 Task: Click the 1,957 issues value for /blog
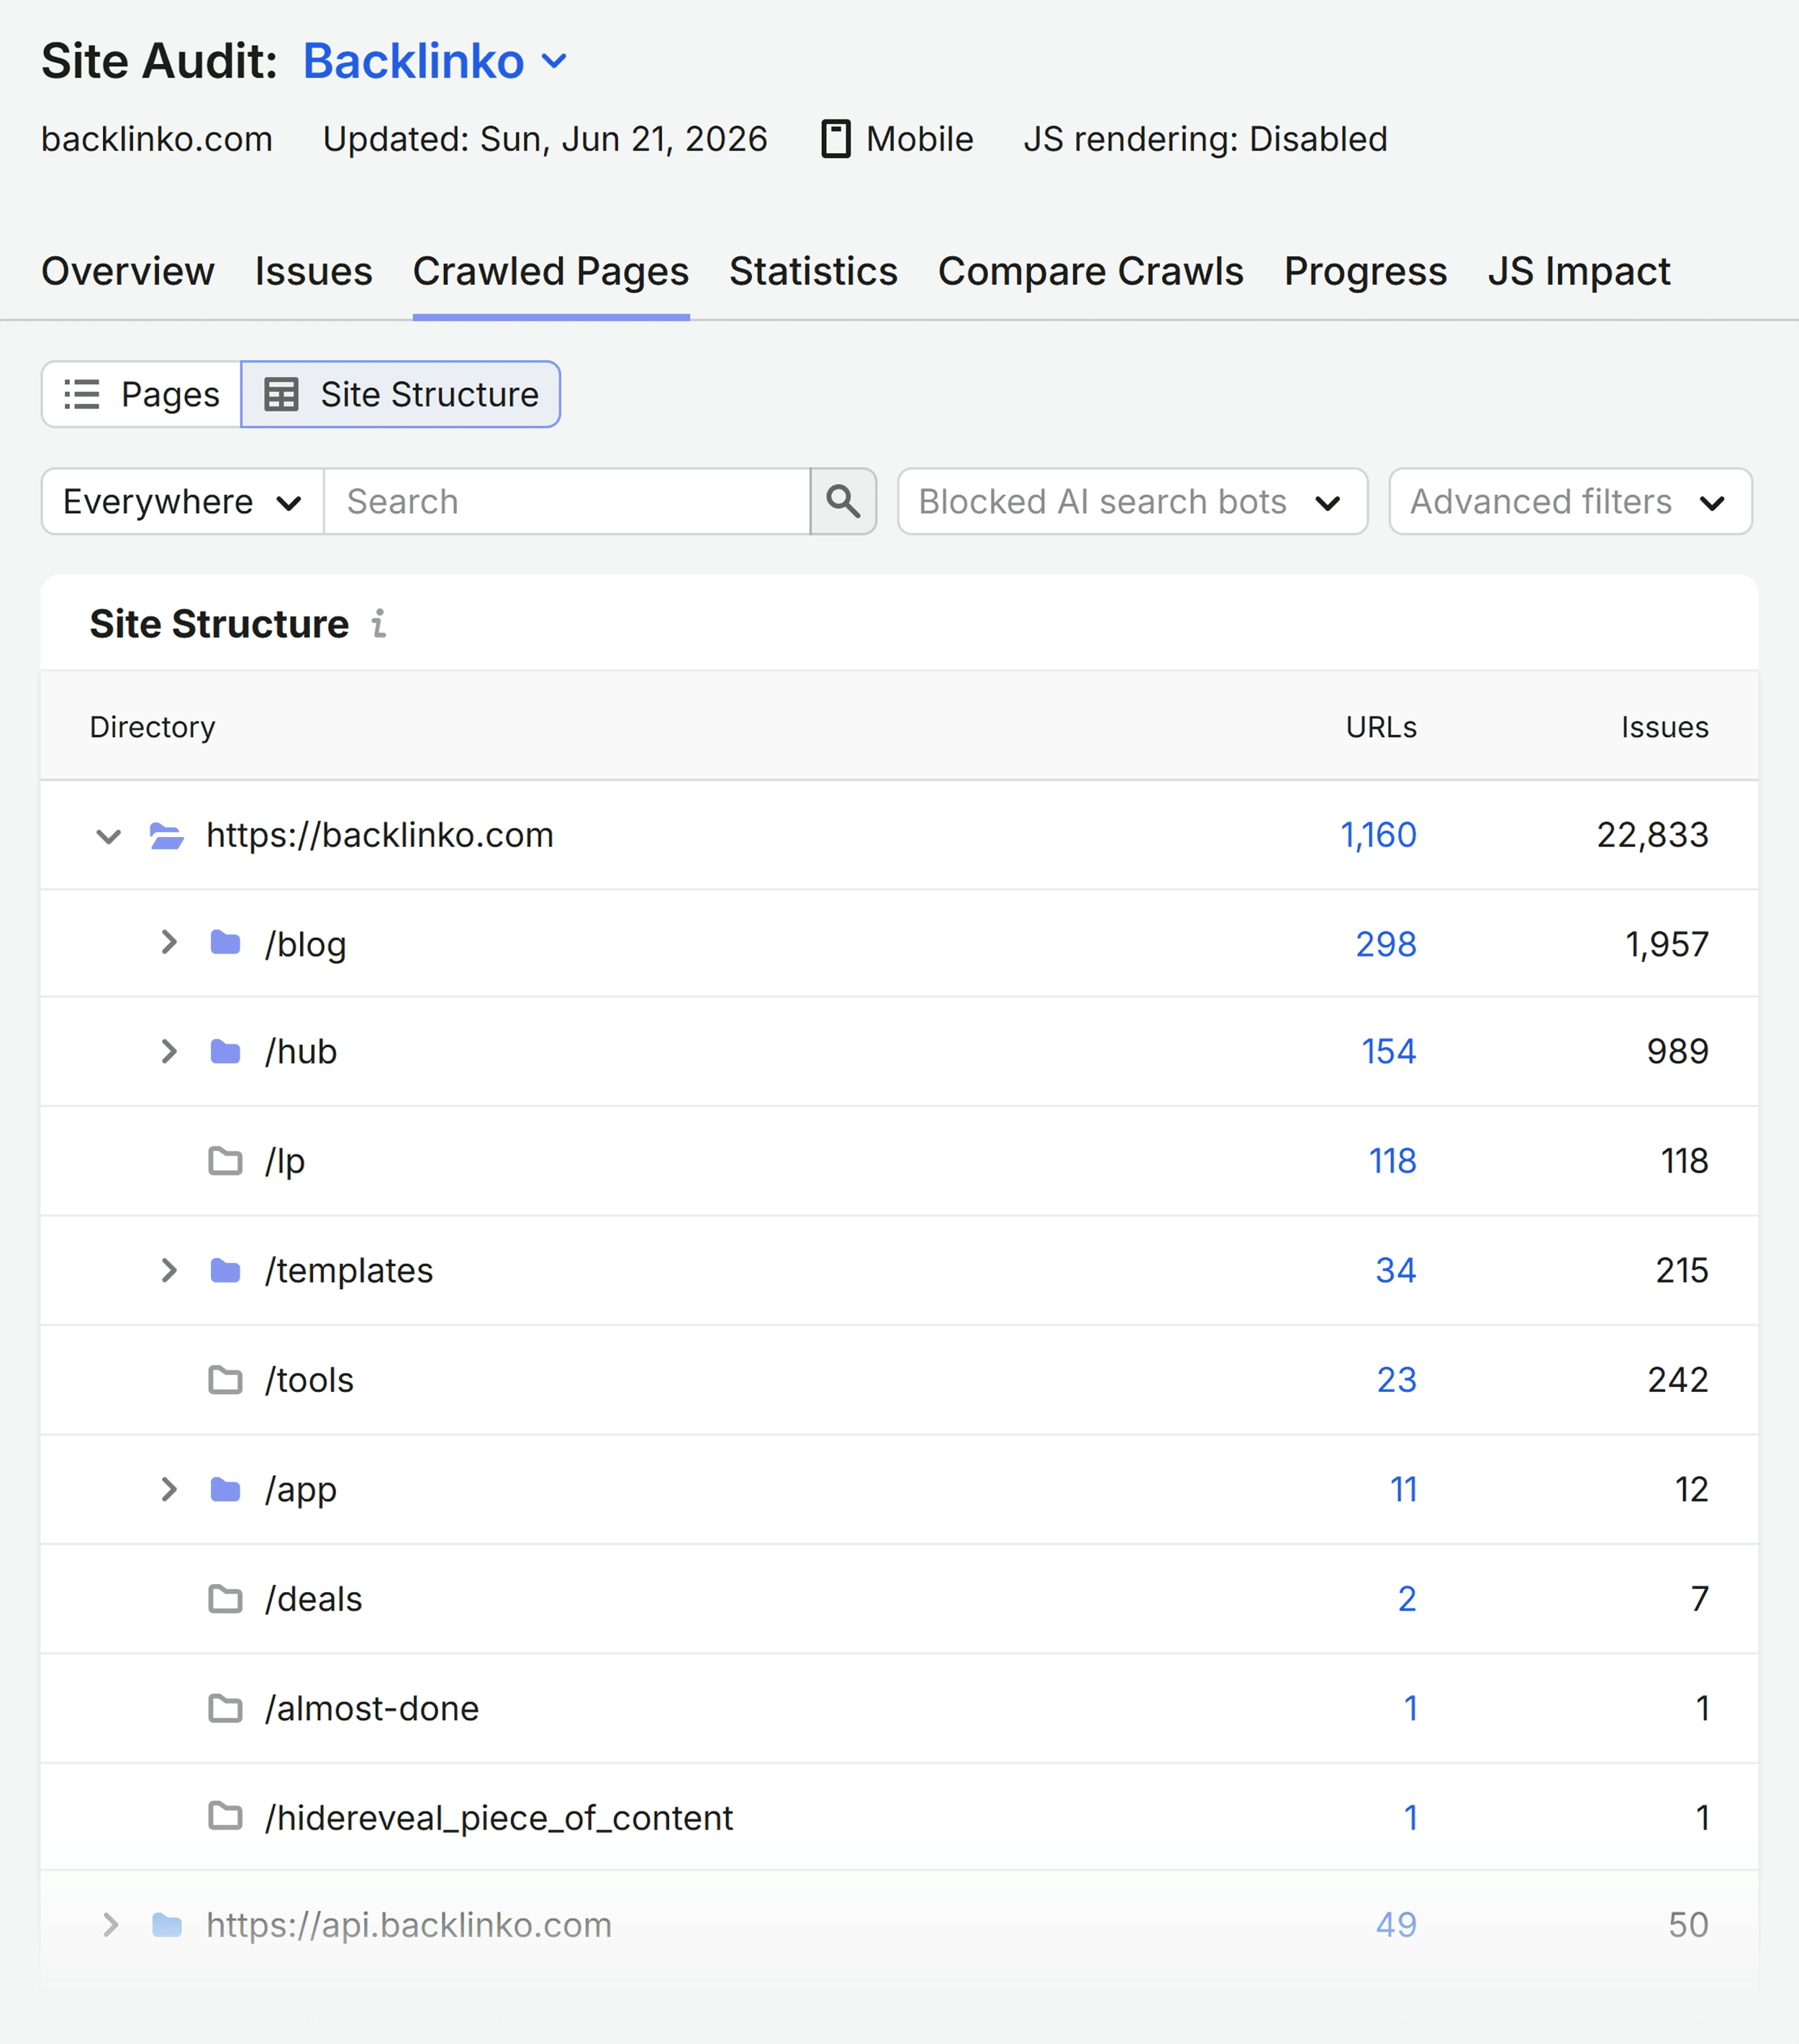1667,944
